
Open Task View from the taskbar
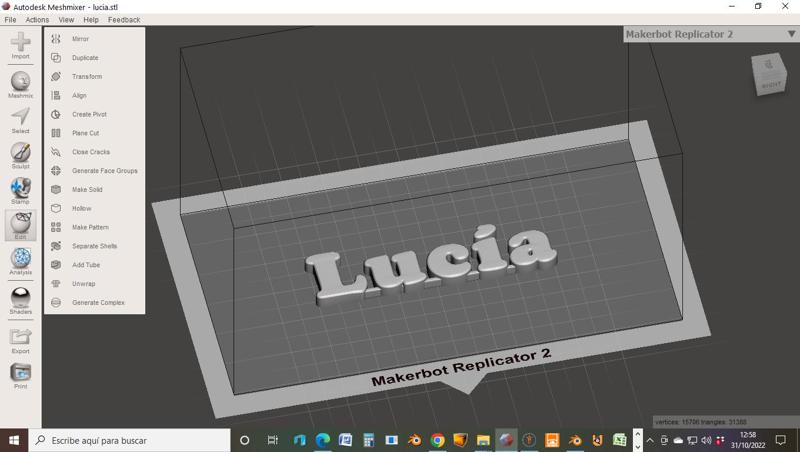pos(272,440)
